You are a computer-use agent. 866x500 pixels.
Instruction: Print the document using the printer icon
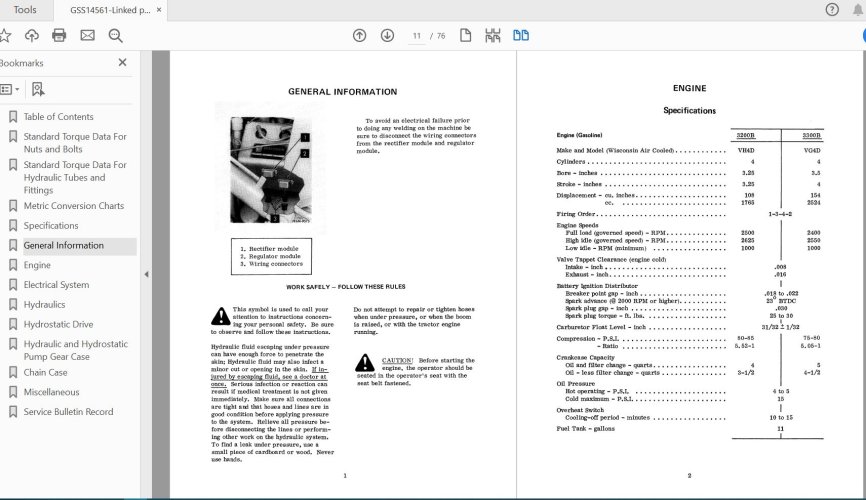(59, 36)
